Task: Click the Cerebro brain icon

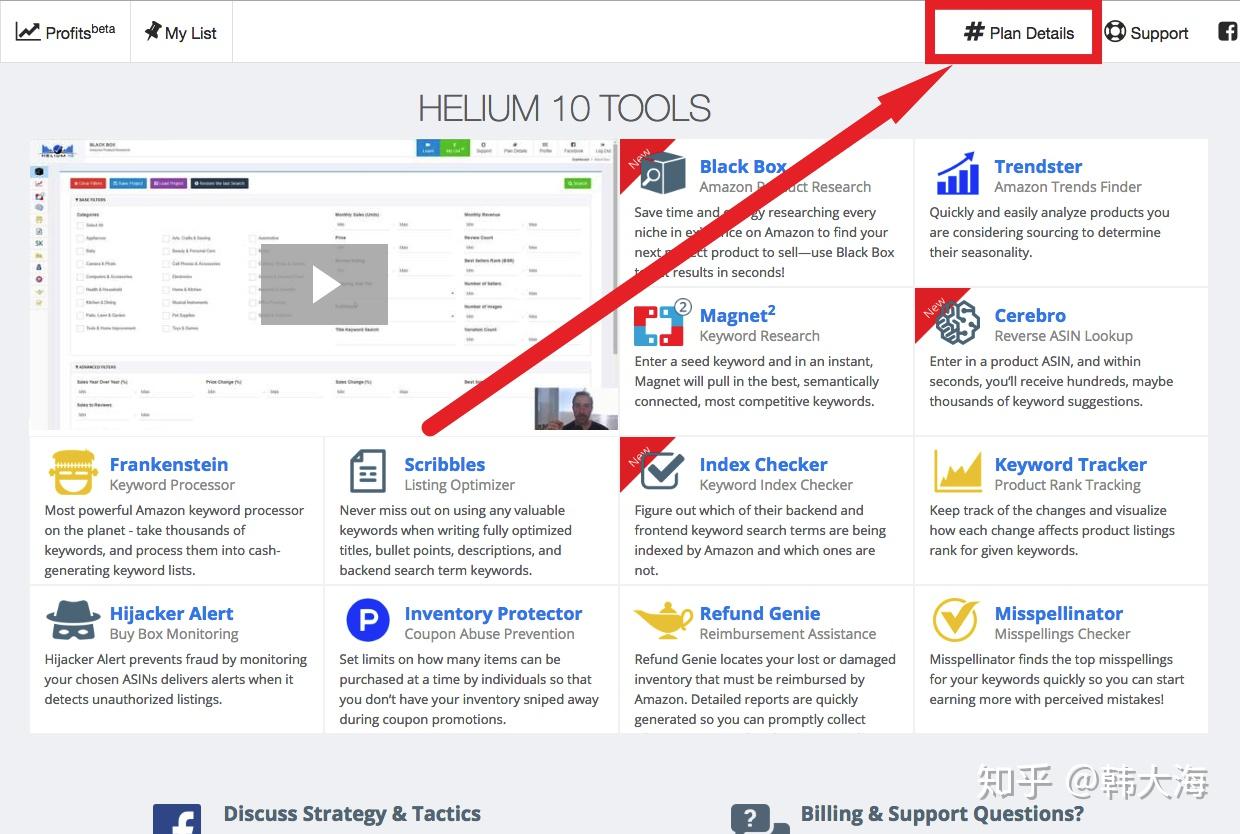Action: pyautogui.click(x=957, y=324)
